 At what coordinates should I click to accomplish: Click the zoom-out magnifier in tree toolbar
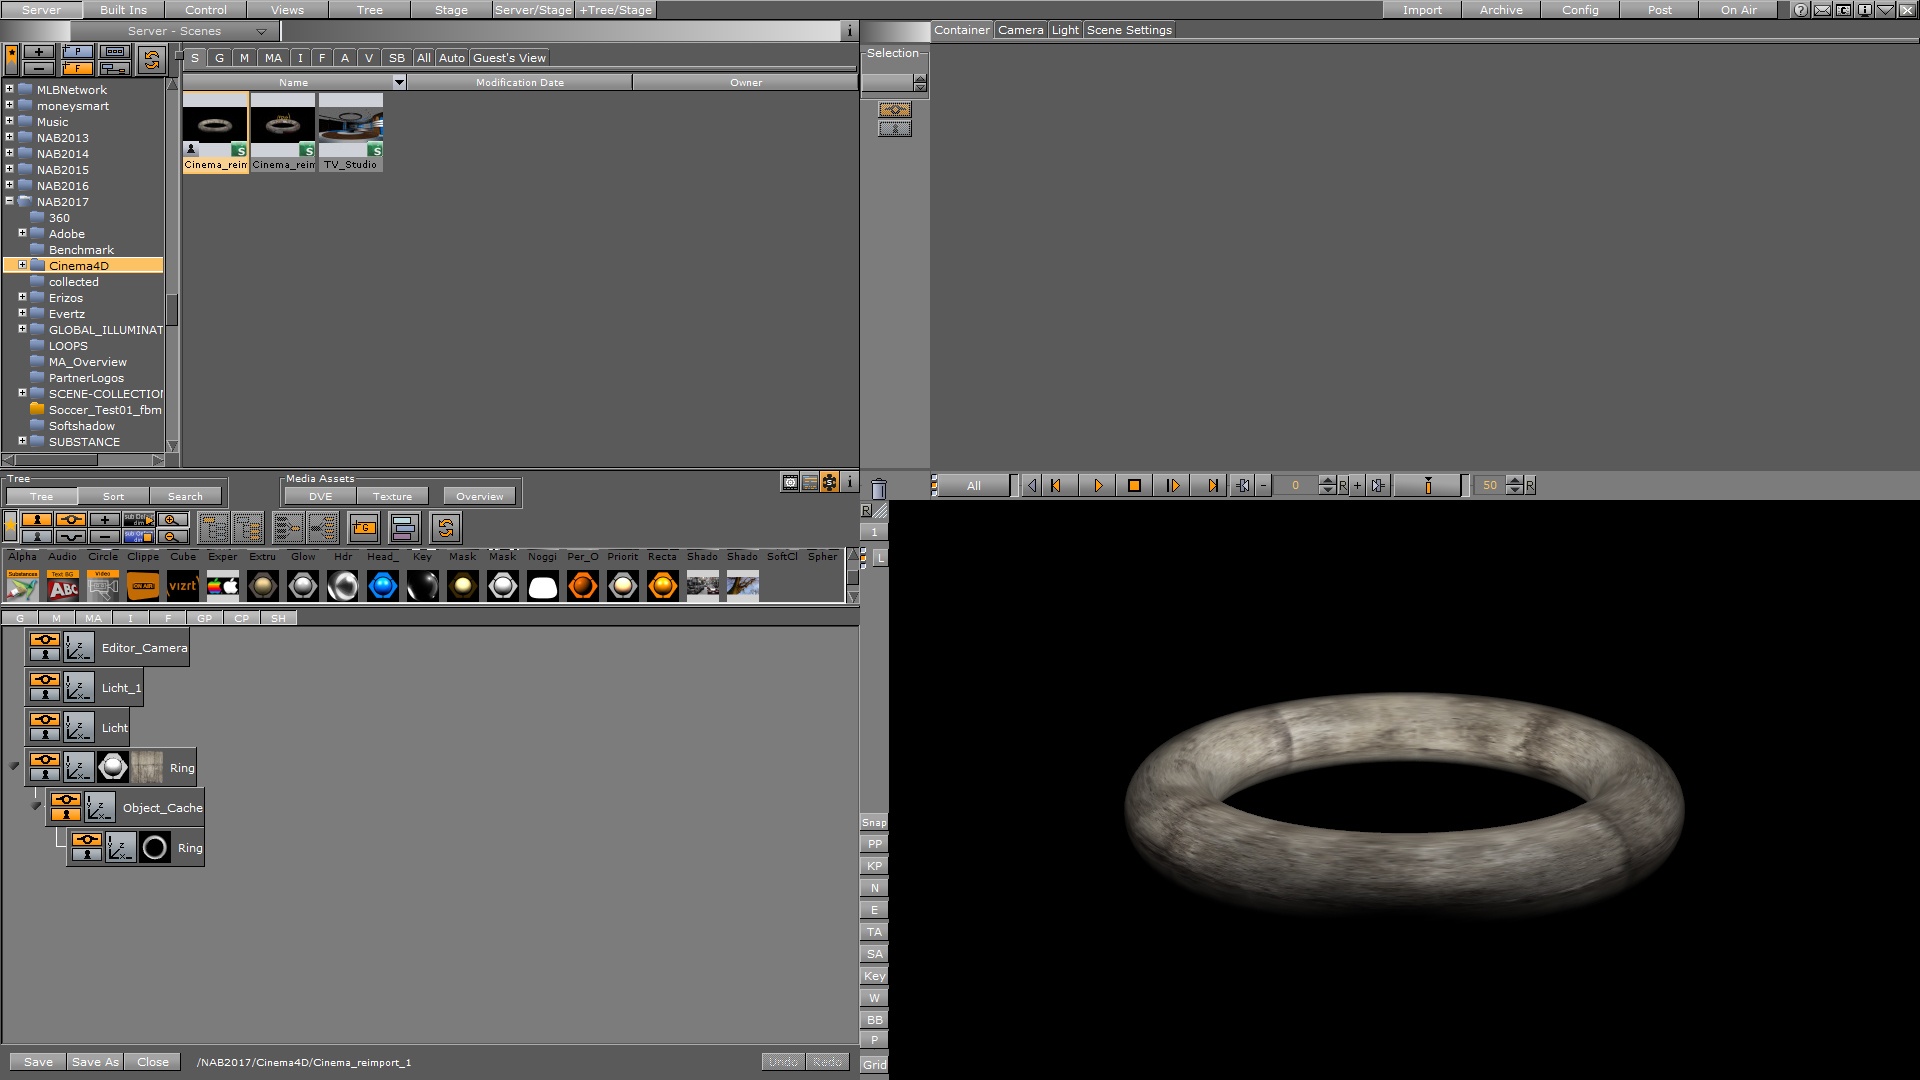(173, 536)
